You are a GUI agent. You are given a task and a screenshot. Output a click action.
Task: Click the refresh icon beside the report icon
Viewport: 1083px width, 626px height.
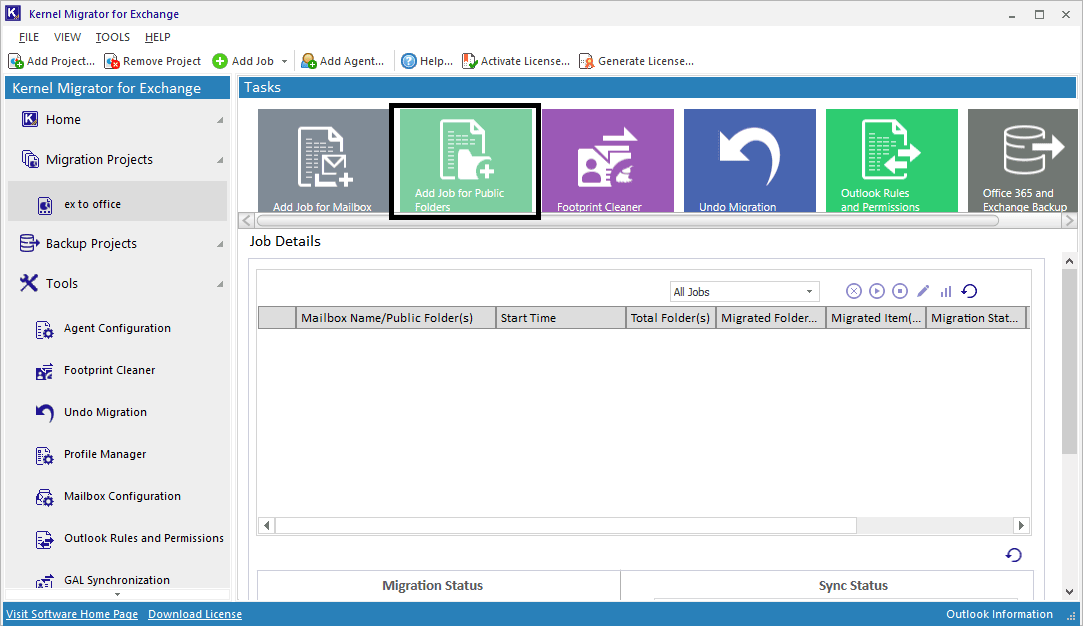(969, 292)
